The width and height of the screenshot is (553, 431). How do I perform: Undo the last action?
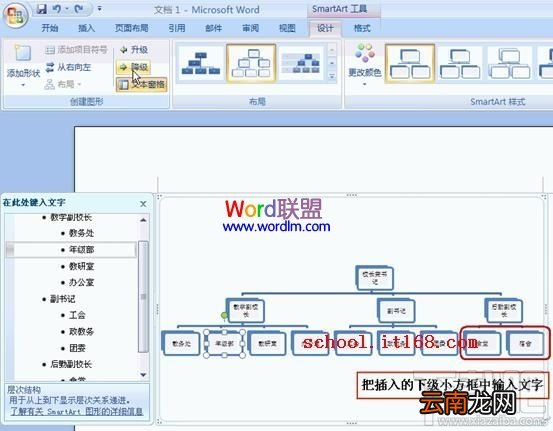(x=57, y=9)
